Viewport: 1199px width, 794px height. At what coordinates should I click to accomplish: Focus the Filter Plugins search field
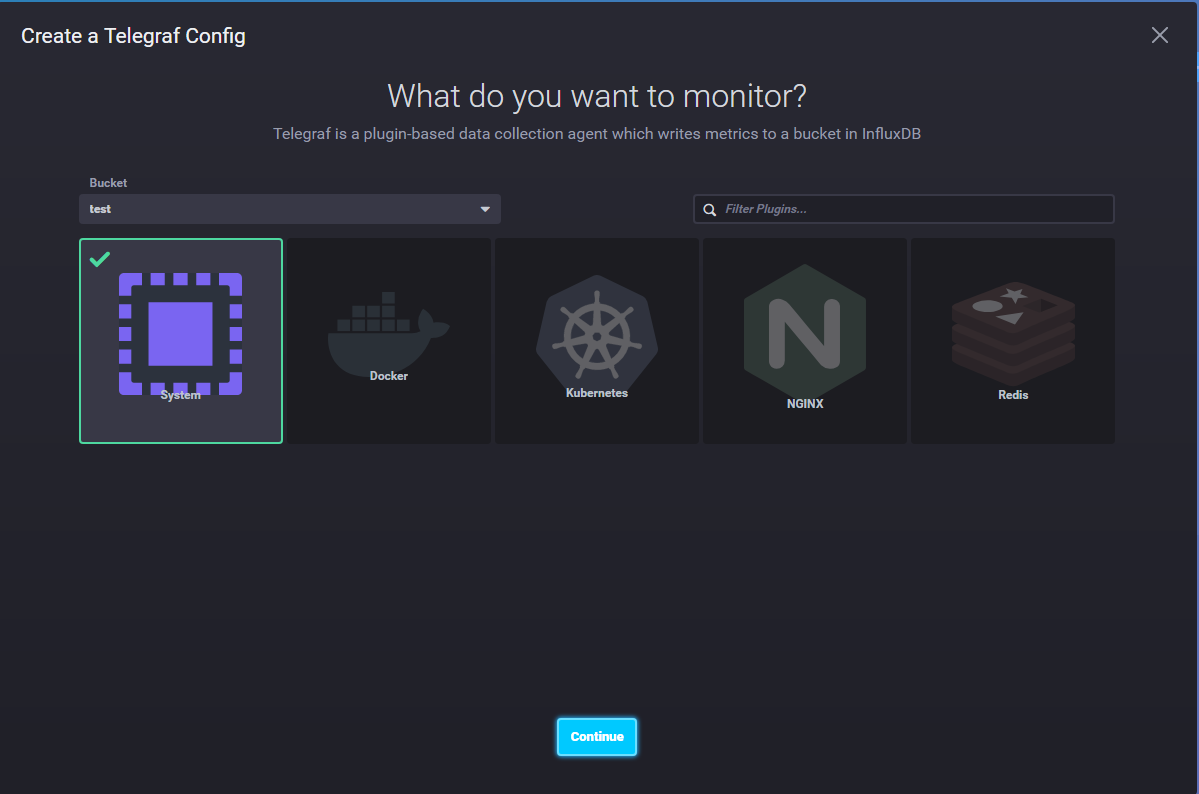(903, 209)
